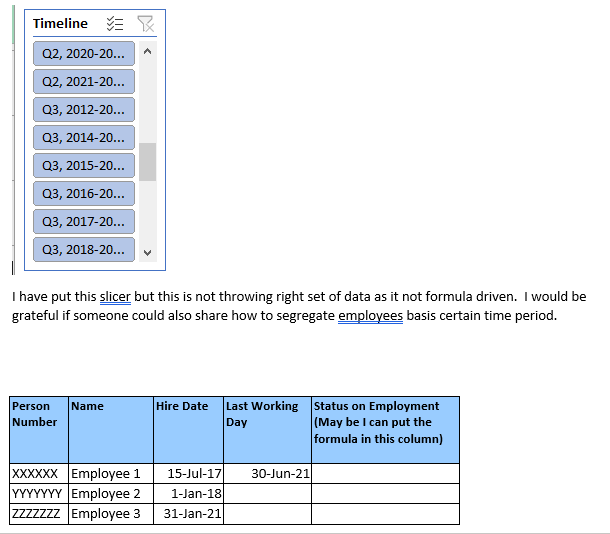The width and height of the screenshot is (610, 534).
Task: Click Employee 3's empty Last Working Day cell
Action: 268,514
